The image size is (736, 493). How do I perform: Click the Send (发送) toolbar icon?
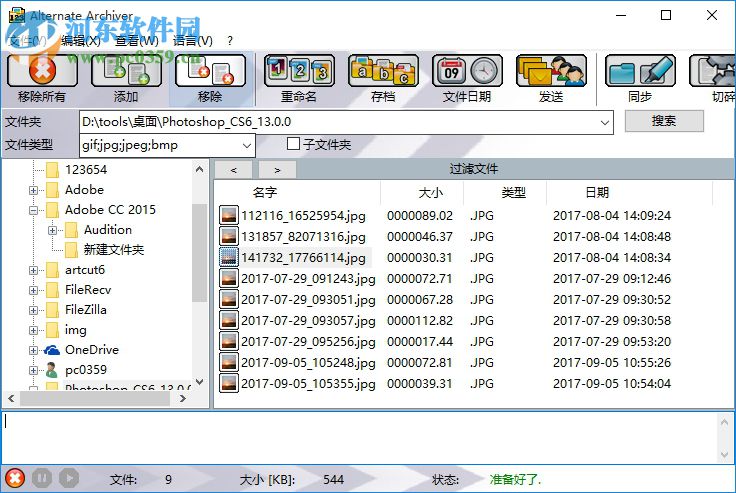552,71
